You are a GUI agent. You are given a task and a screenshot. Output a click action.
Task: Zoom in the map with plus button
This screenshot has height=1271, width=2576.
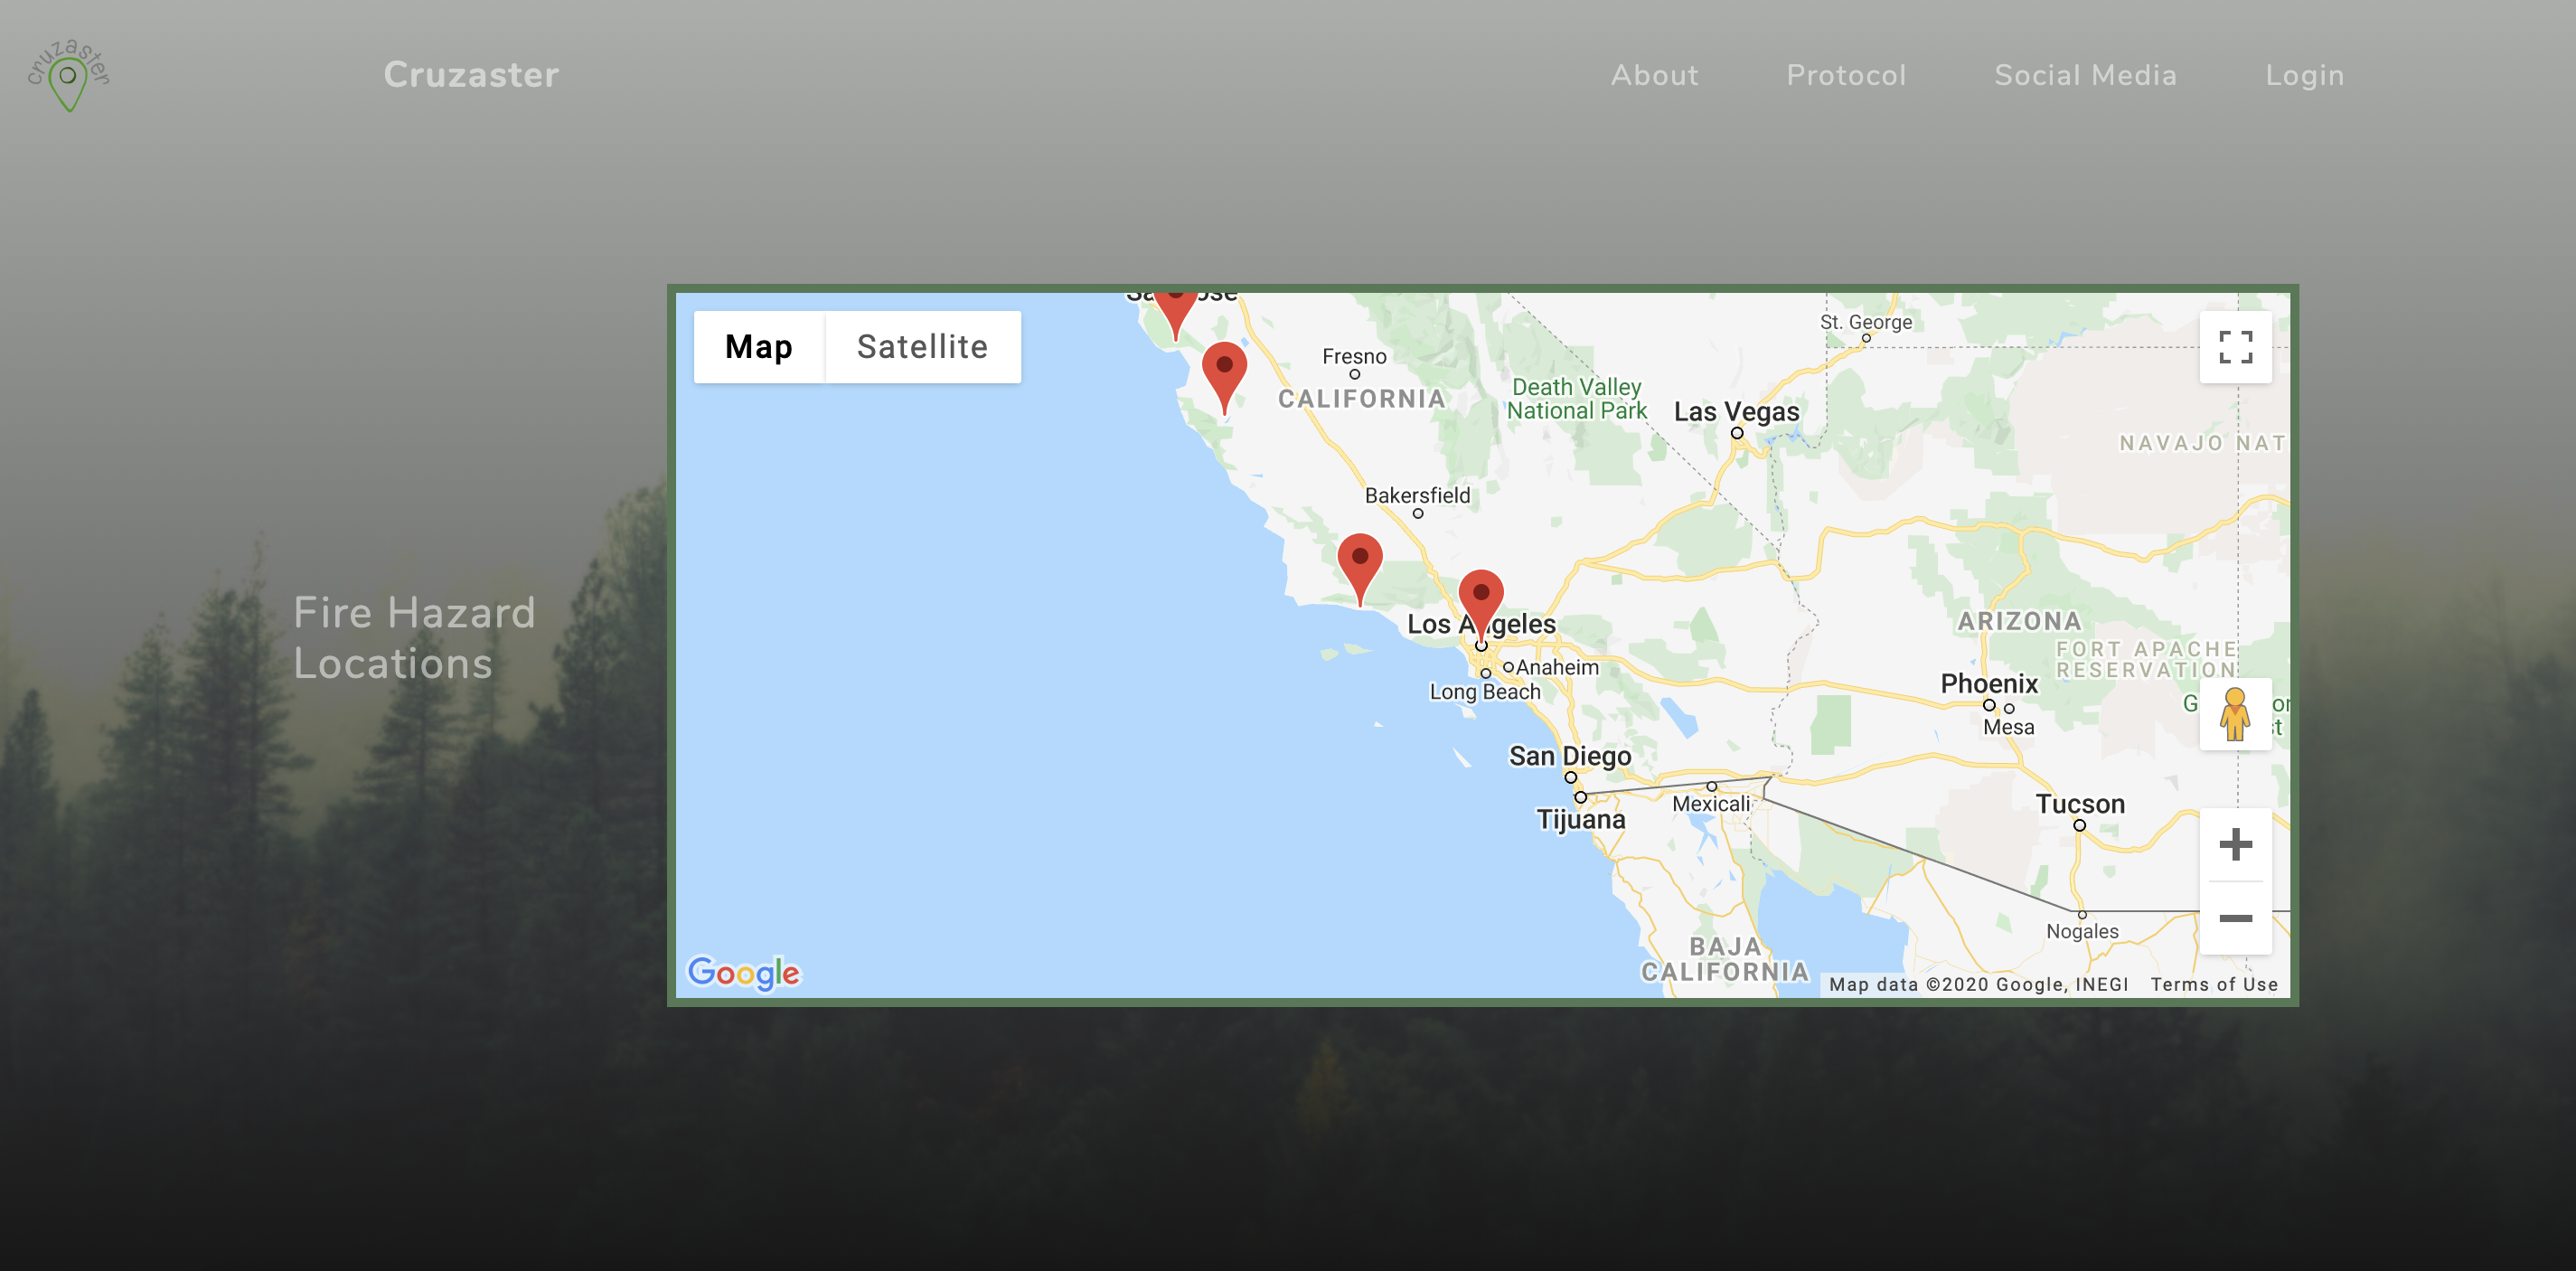[2235, 845]
